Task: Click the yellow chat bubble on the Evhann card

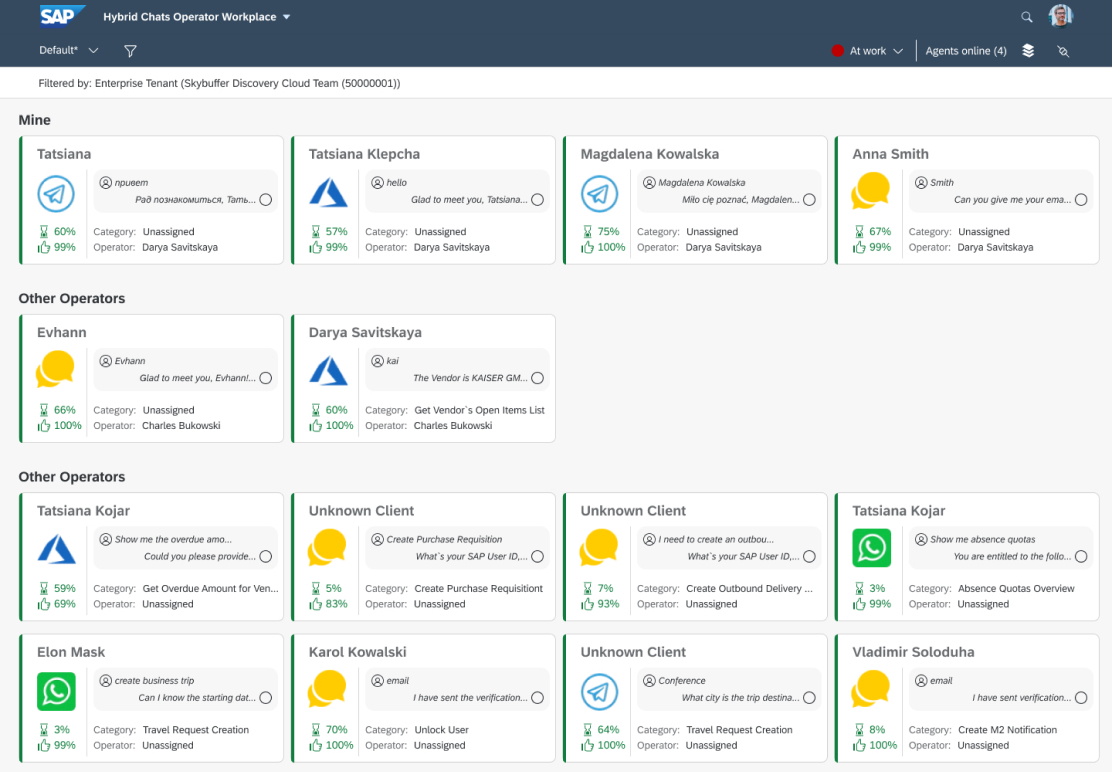Action: pos(55,370)
